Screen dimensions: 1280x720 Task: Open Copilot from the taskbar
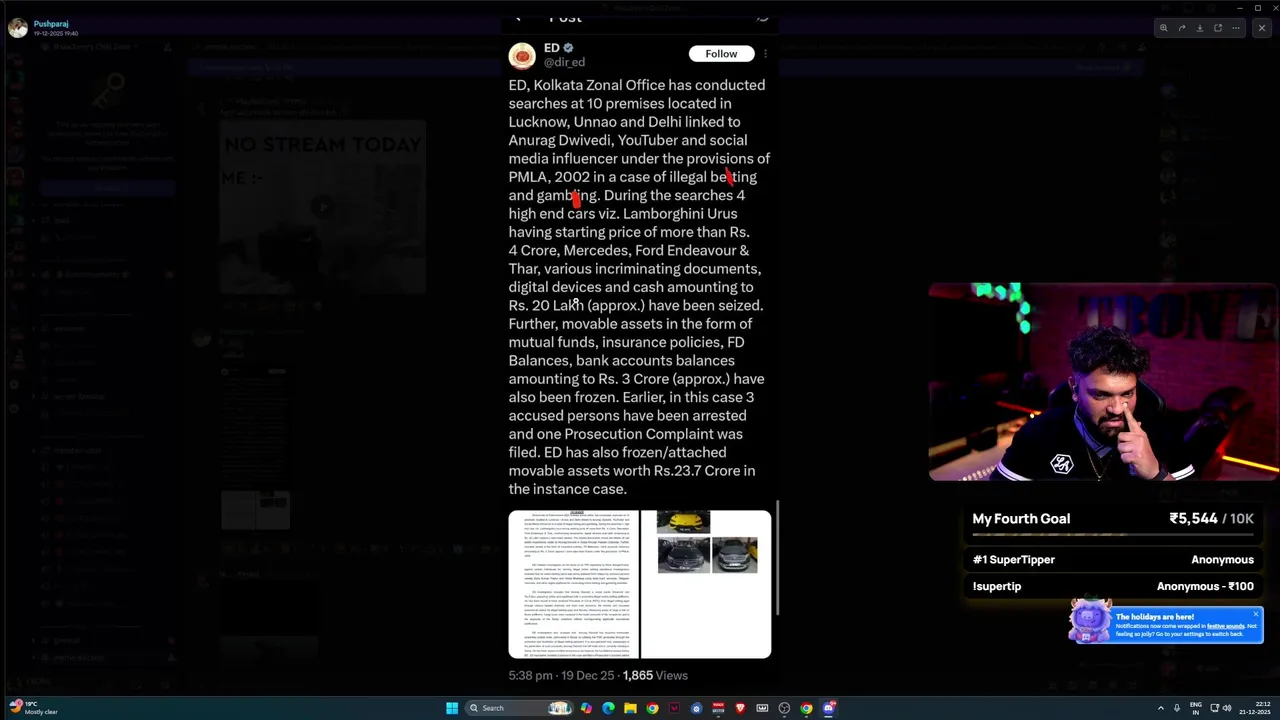(586, 708)
